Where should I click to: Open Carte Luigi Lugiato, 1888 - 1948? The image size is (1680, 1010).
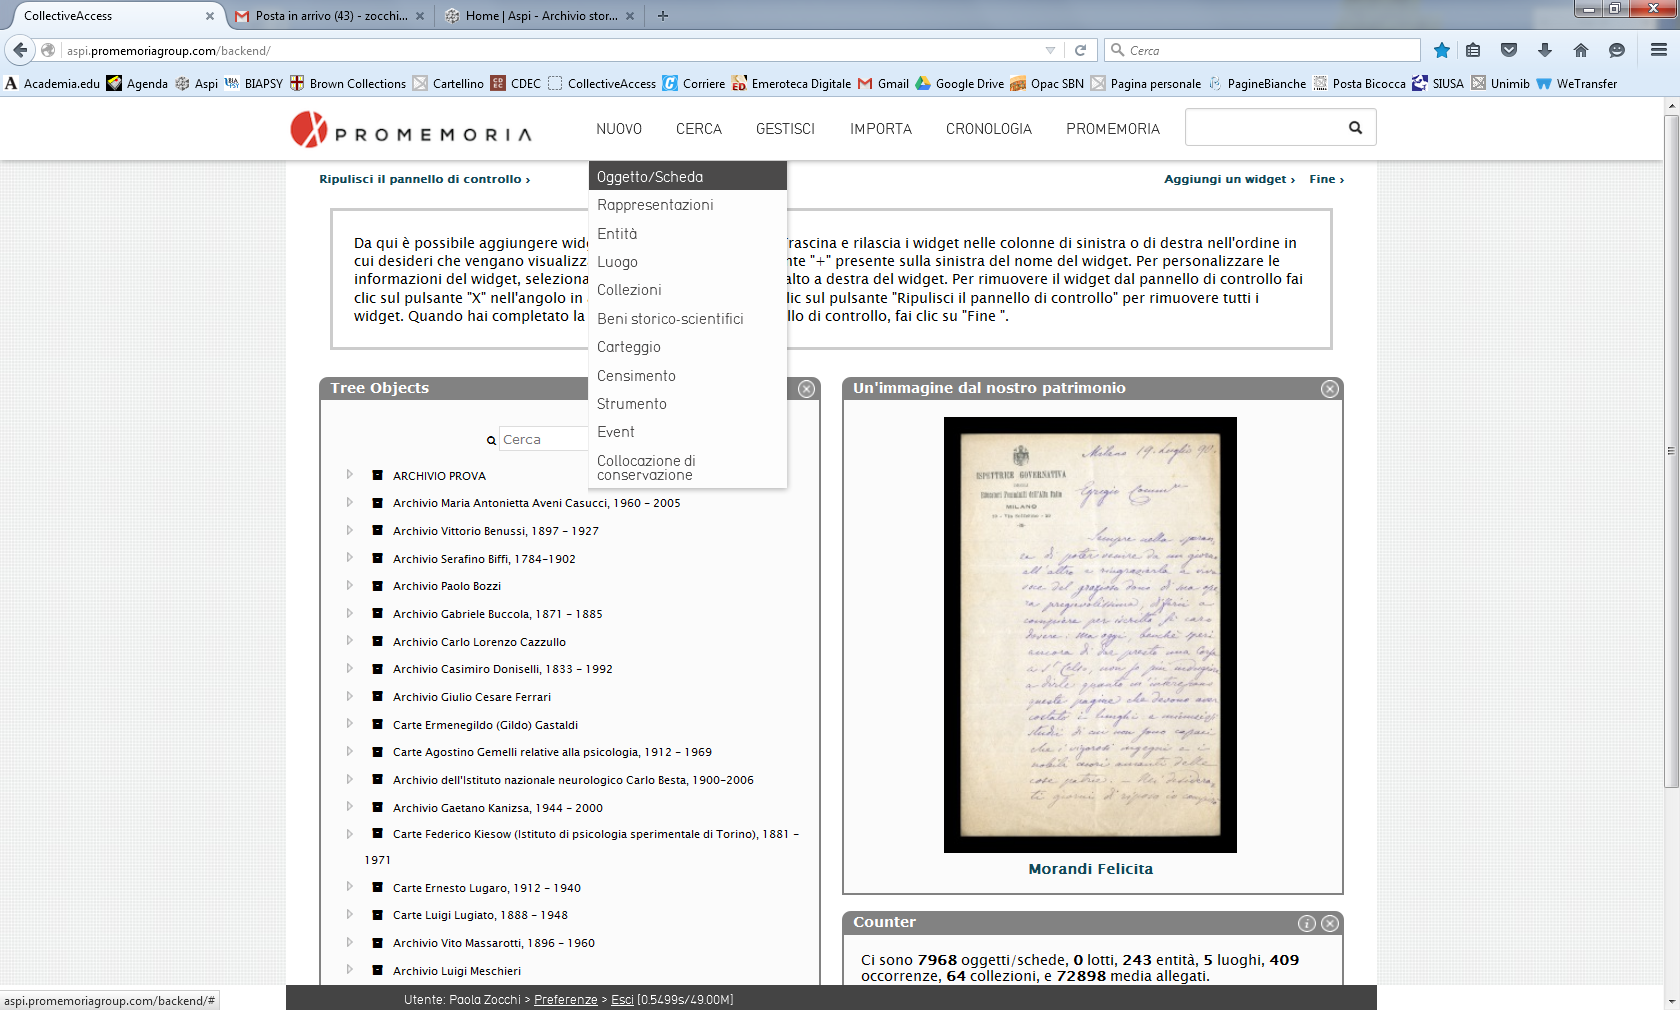point(480,915)
